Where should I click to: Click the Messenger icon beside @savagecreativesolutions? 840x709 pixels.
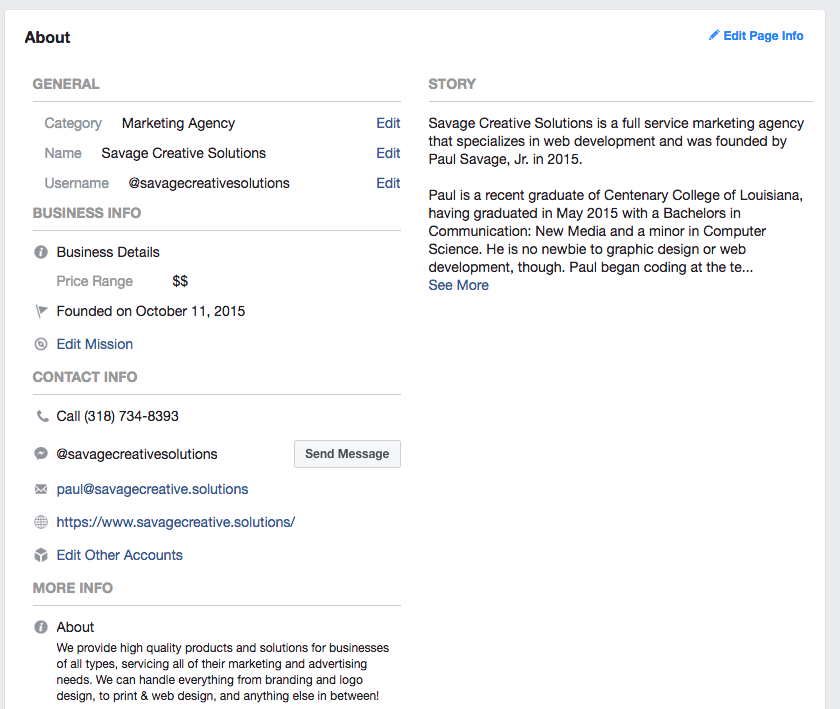click(41, 454)
